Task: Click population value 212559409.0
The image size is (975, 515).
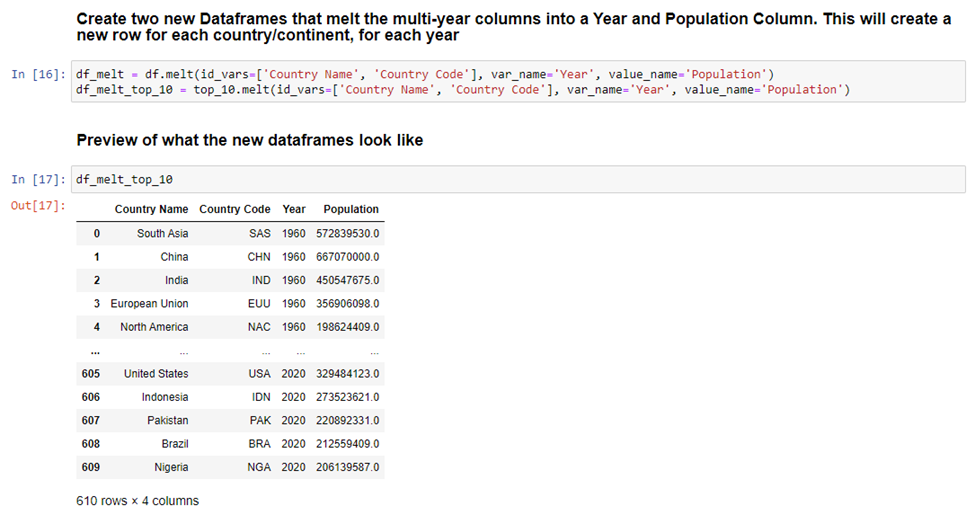Action: [x=348, y=444]
